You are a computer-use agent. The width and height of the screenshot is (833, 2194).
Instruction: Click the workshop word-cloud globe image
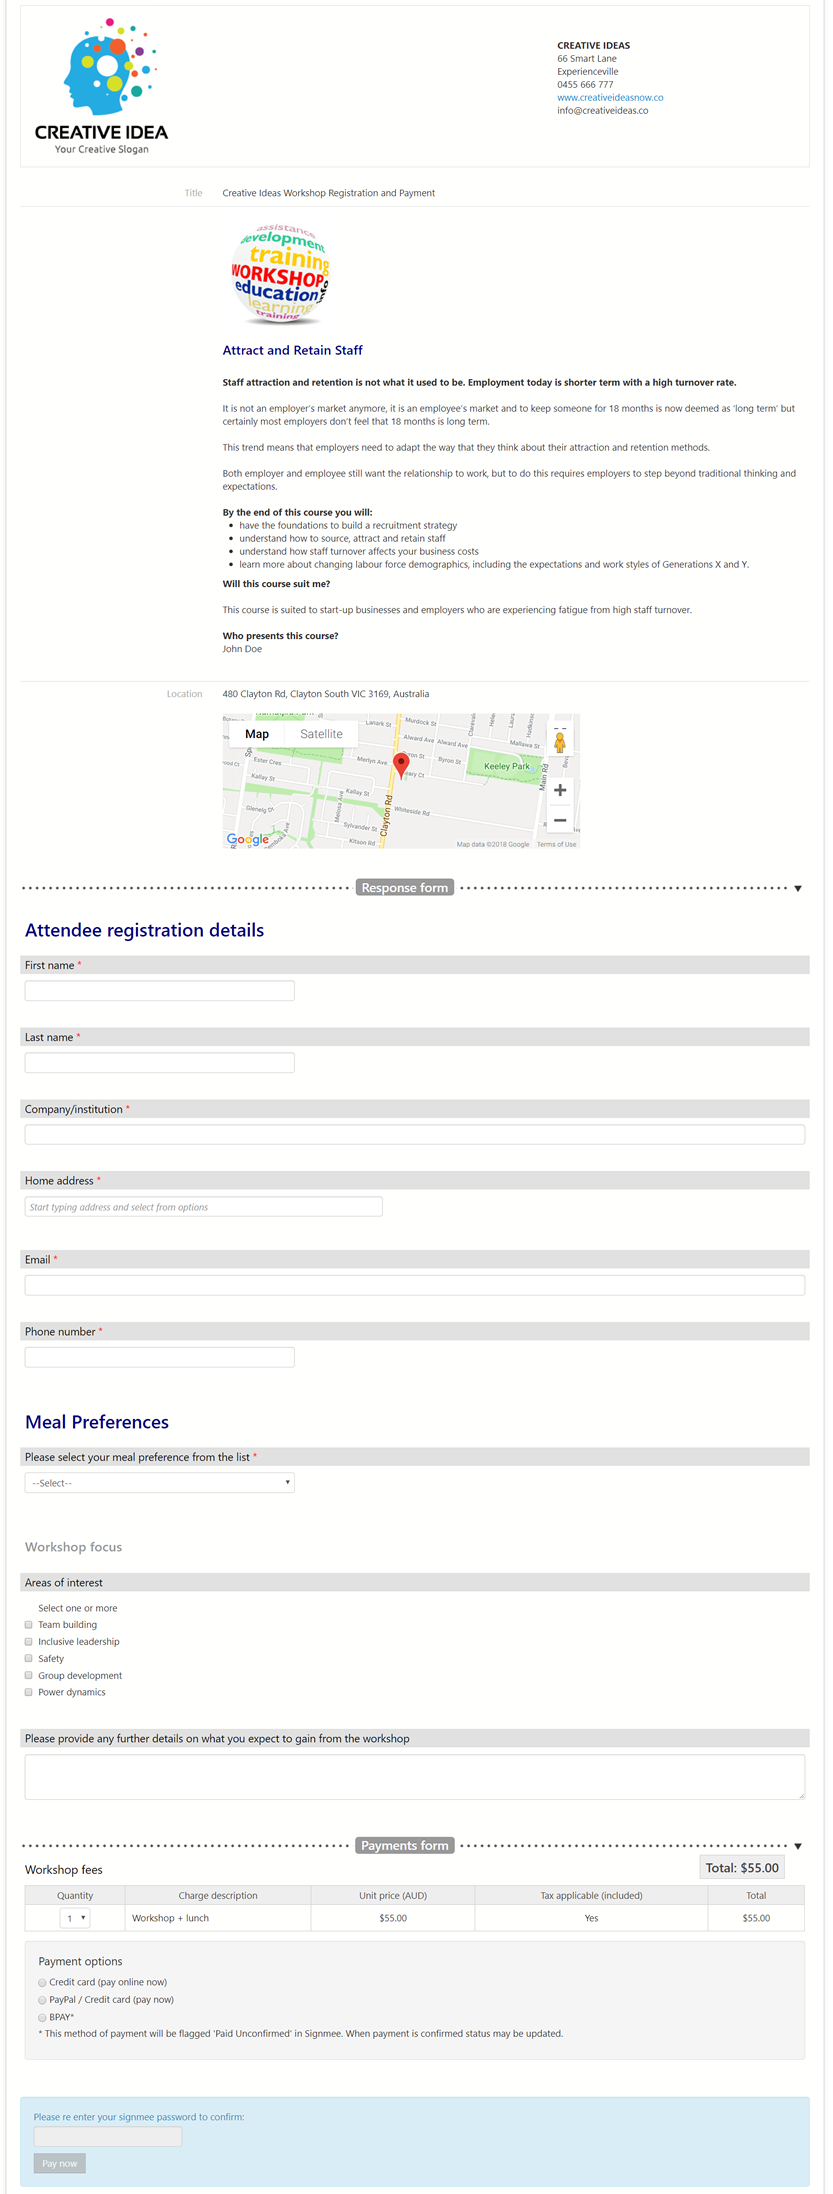[x=280, y=273]
